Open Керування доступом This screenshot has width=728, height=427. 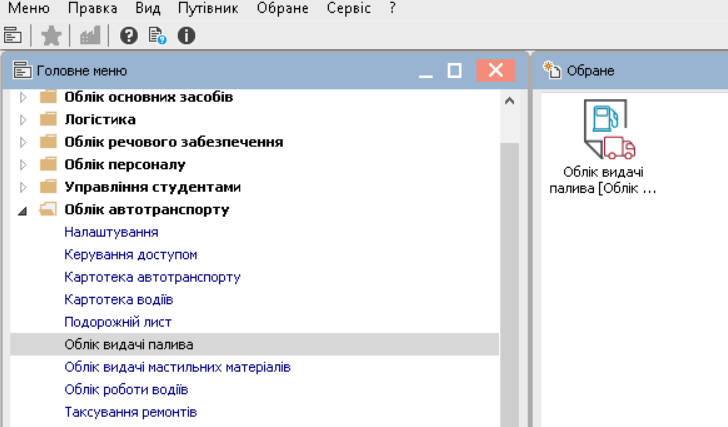(130, 254)
